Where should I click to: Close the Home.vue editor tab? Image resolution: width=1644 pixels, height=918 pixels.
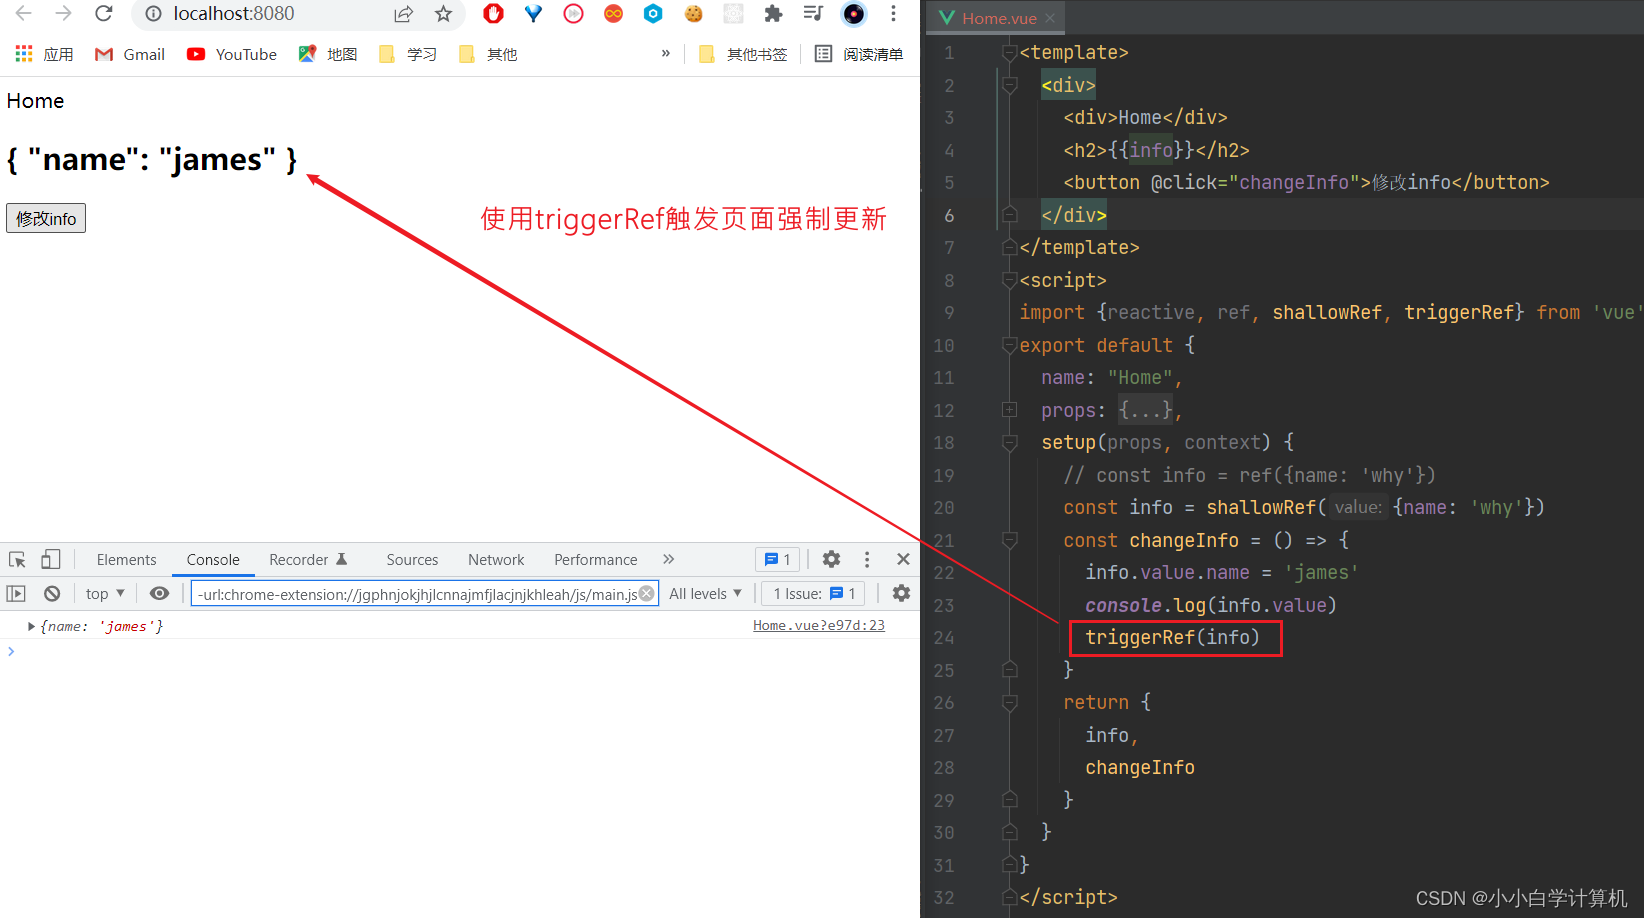(x=1050, y=18)
